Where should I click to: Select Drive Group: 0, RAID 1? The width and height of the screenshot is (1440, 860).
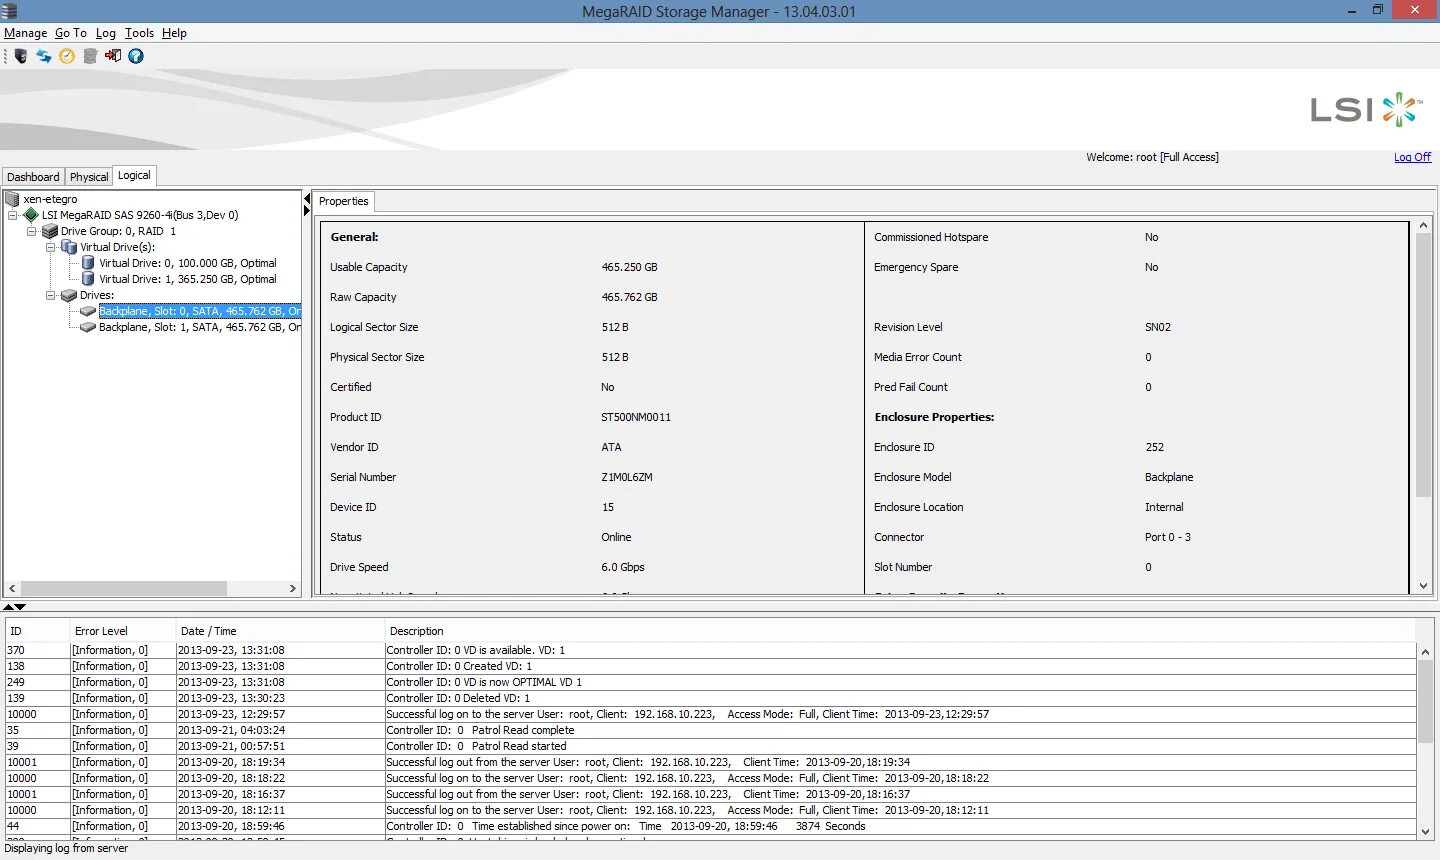(x=118, y=231)
